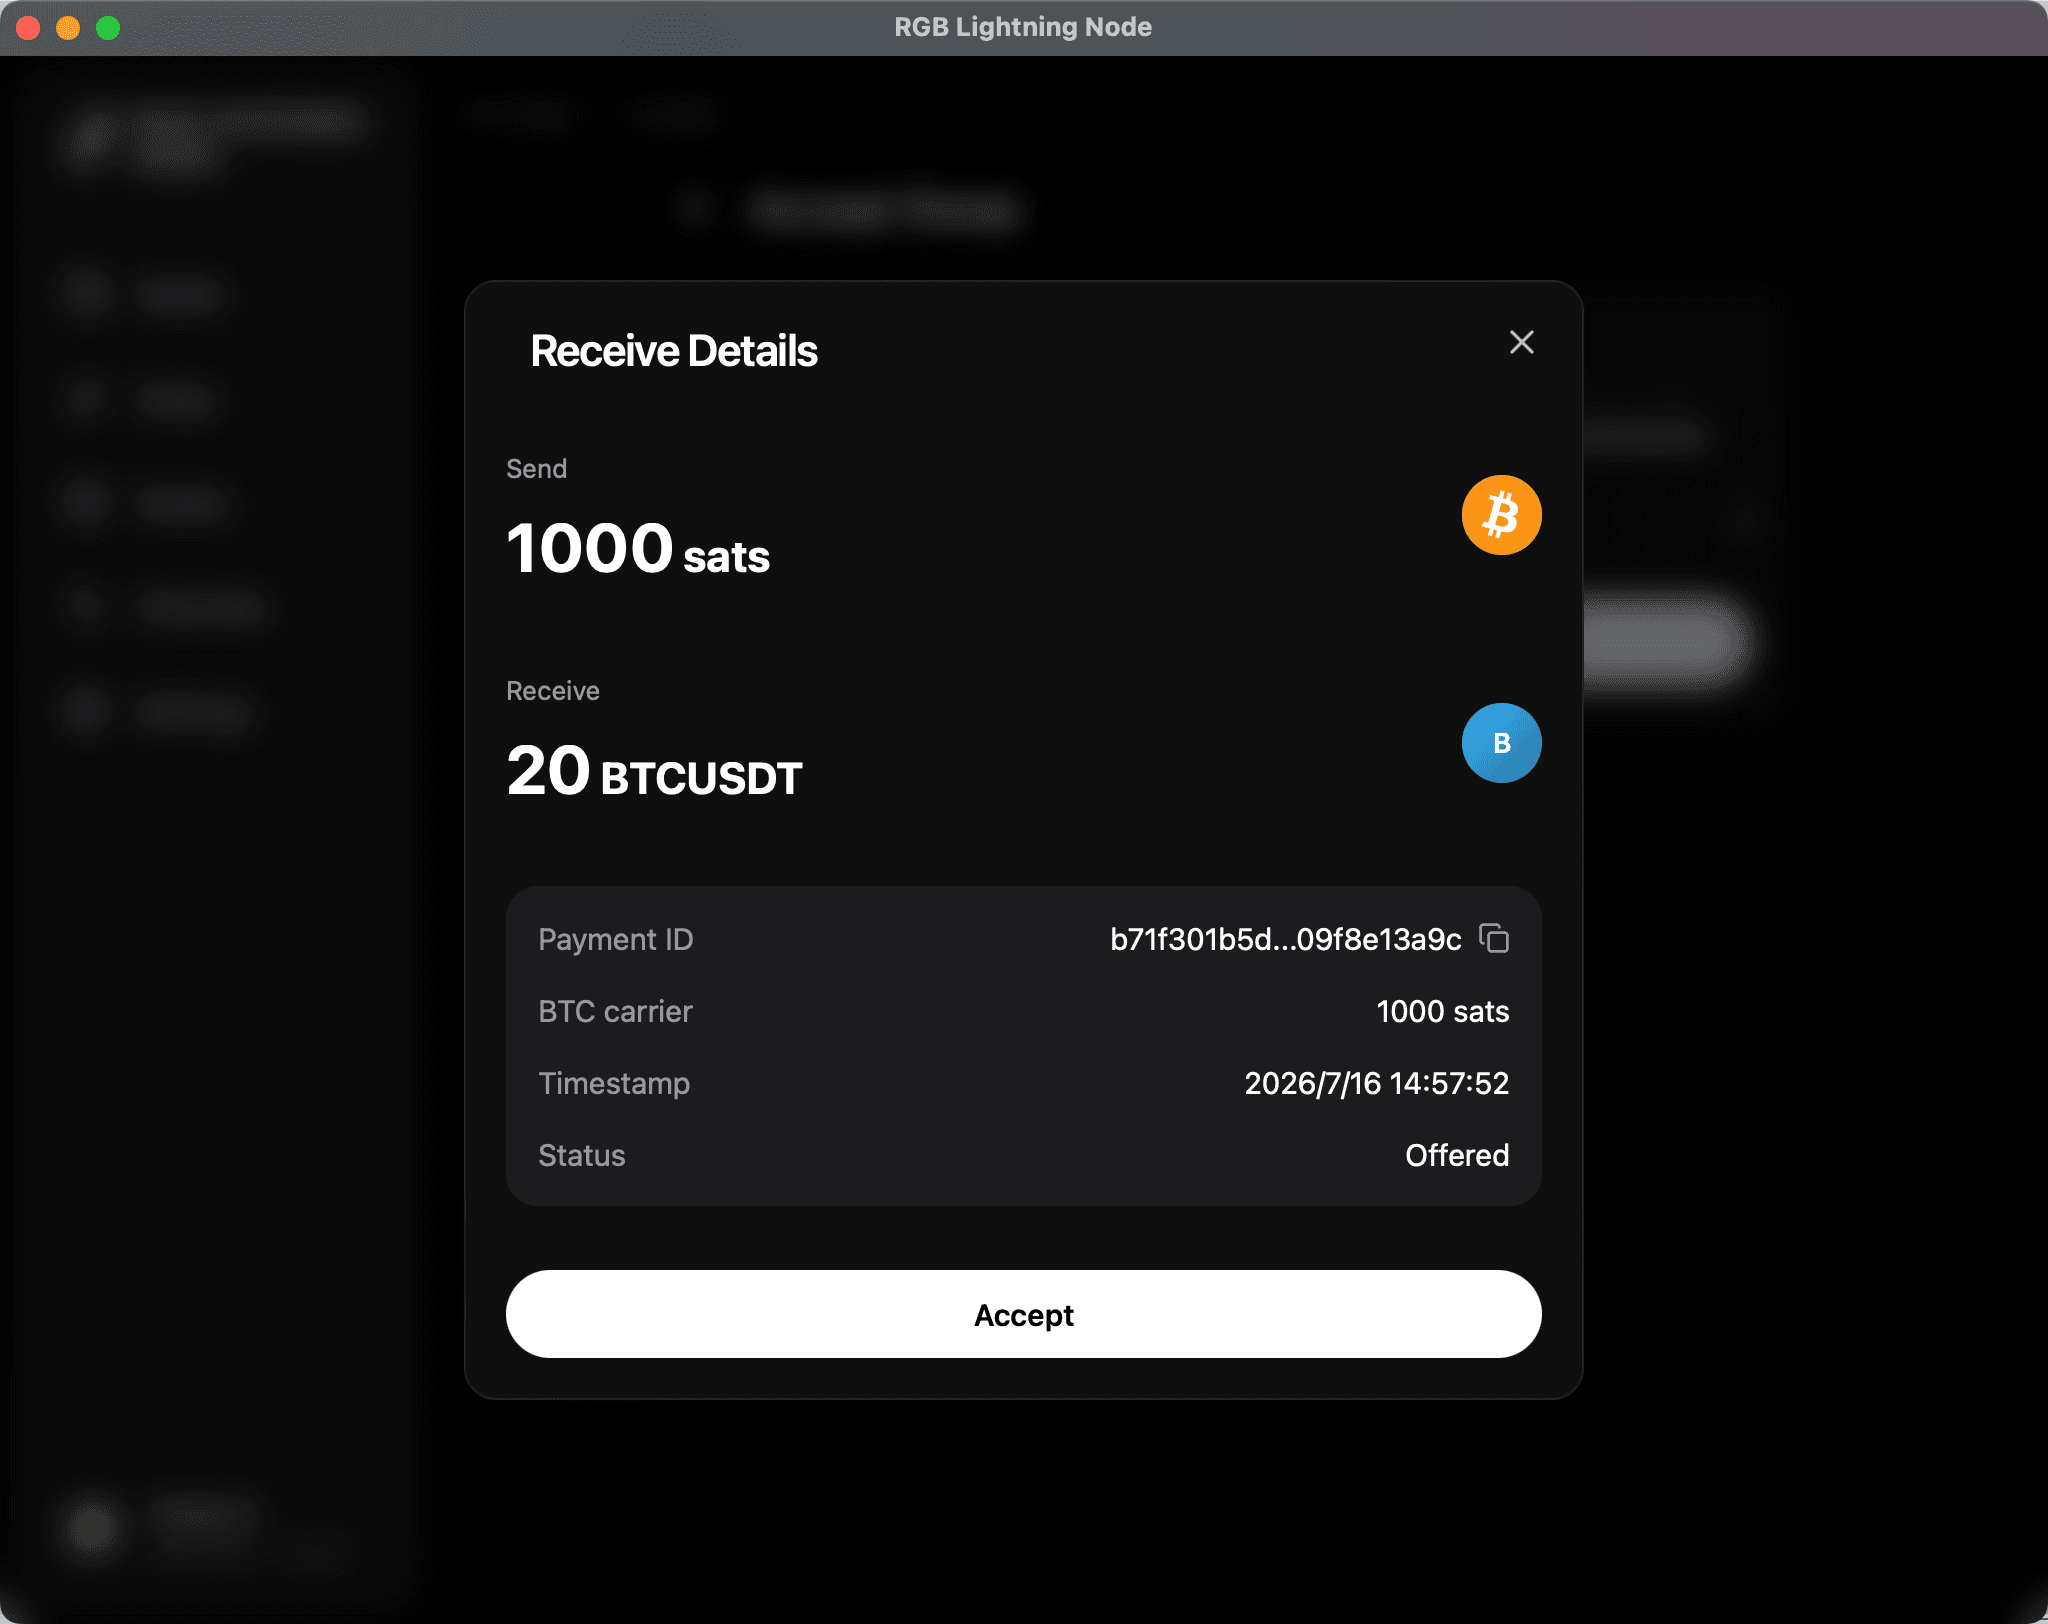
Task: Click the Receive label above 20 BTCUSDT
Action: click(x=552, y=691)
